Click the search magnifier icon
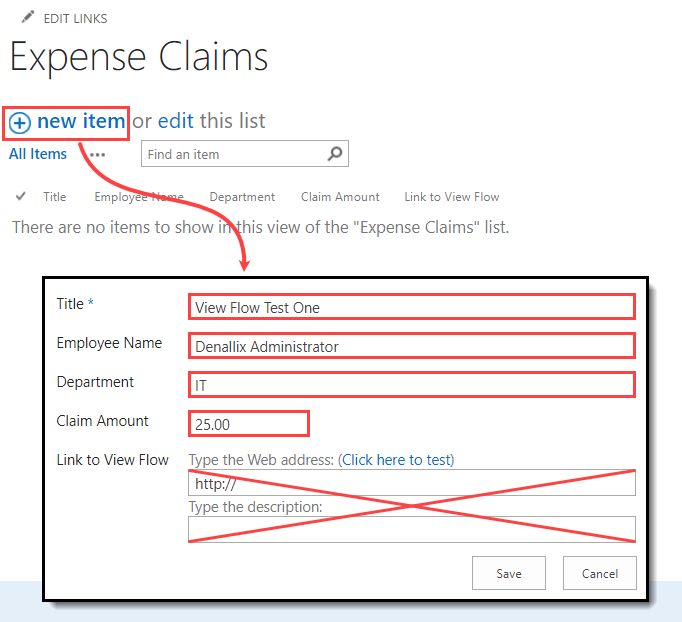 (x=335, y=154)
